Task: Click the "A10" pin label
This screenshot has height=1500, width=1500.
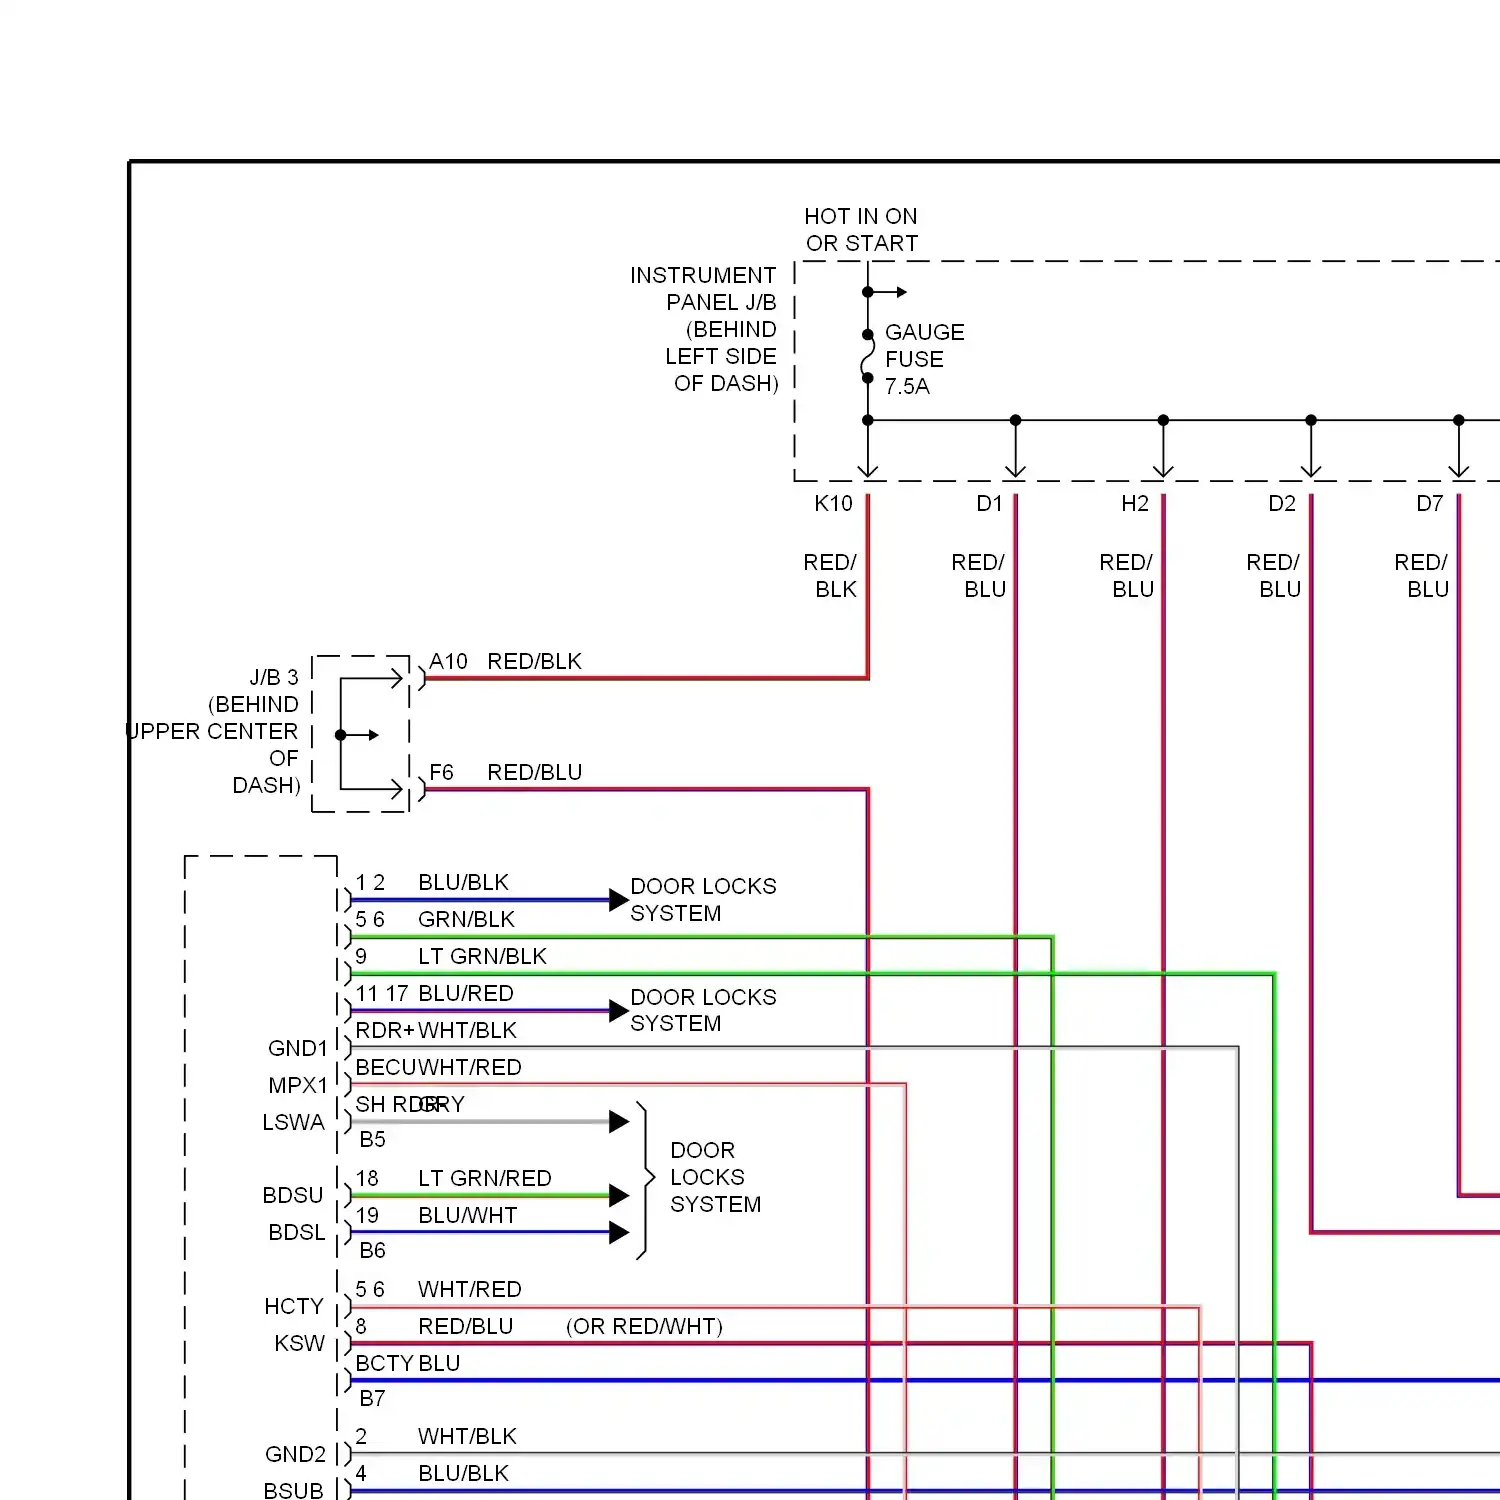Action: (x=448, y=661)
